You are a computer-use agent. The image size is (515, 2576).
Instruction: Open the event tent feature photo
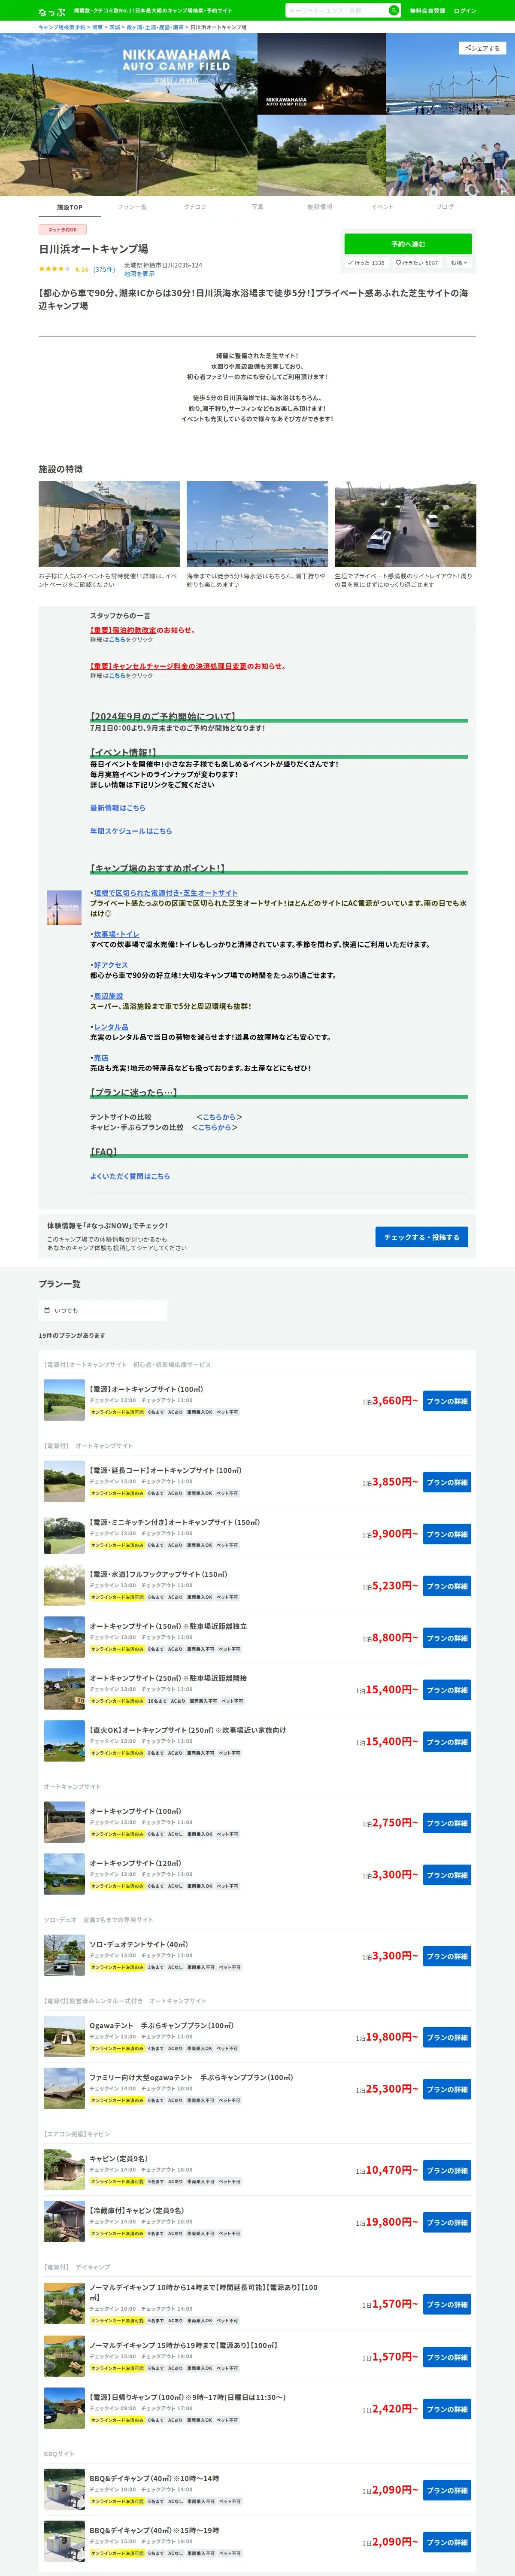(x=109, y=524)
